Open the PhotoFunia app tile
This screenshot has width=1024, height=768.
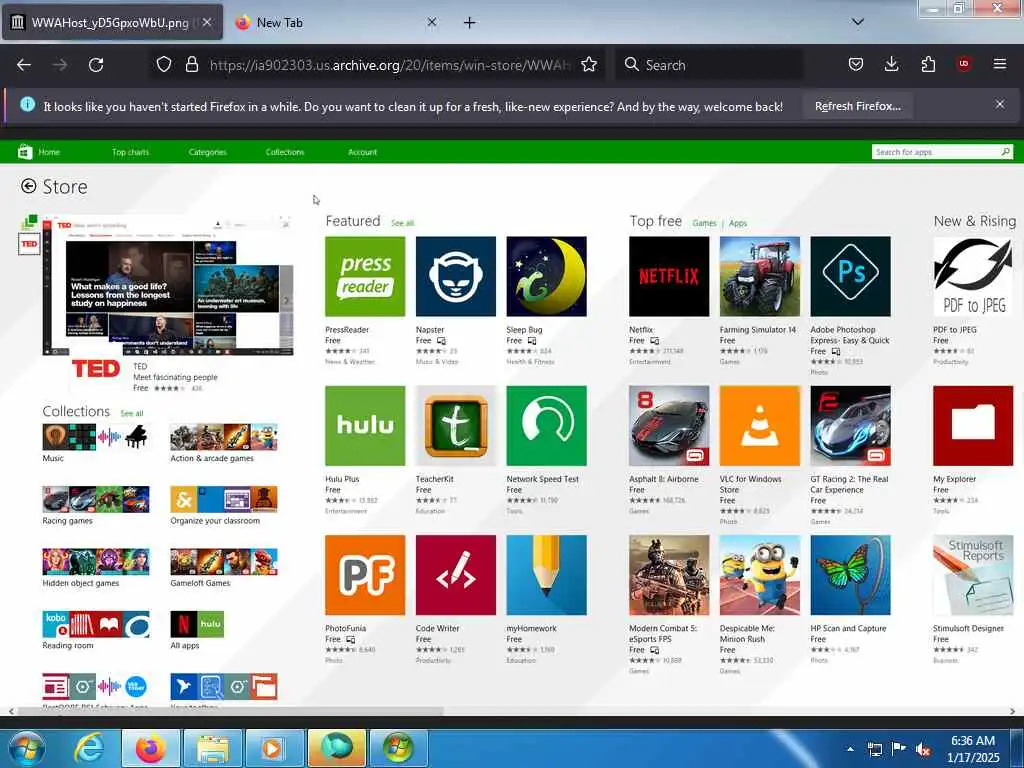364,575
